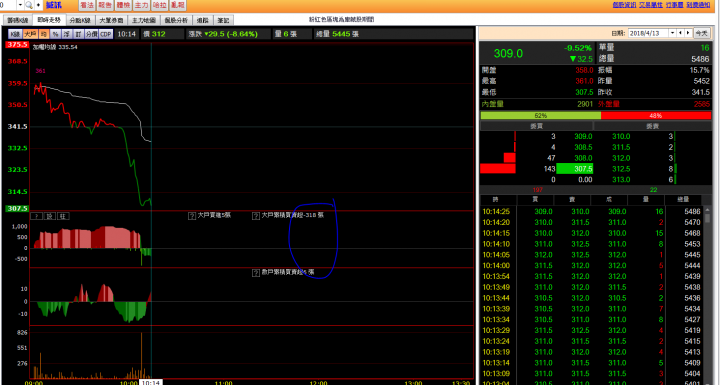Viewport: 720px width, 385px height.
Task: Click the 設 settings box in indicator panel
Action: [50, 216]
